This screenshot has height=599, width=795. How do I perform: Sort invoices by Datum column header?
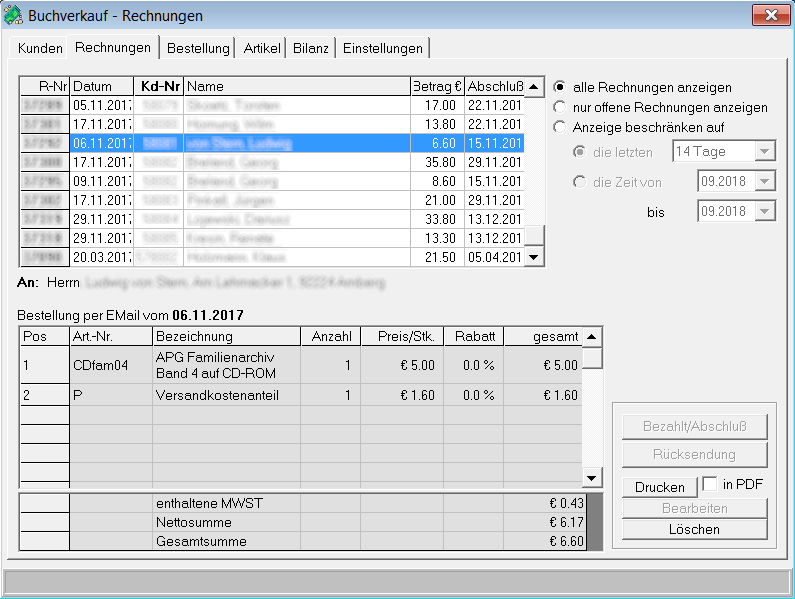tap(100, 86)
